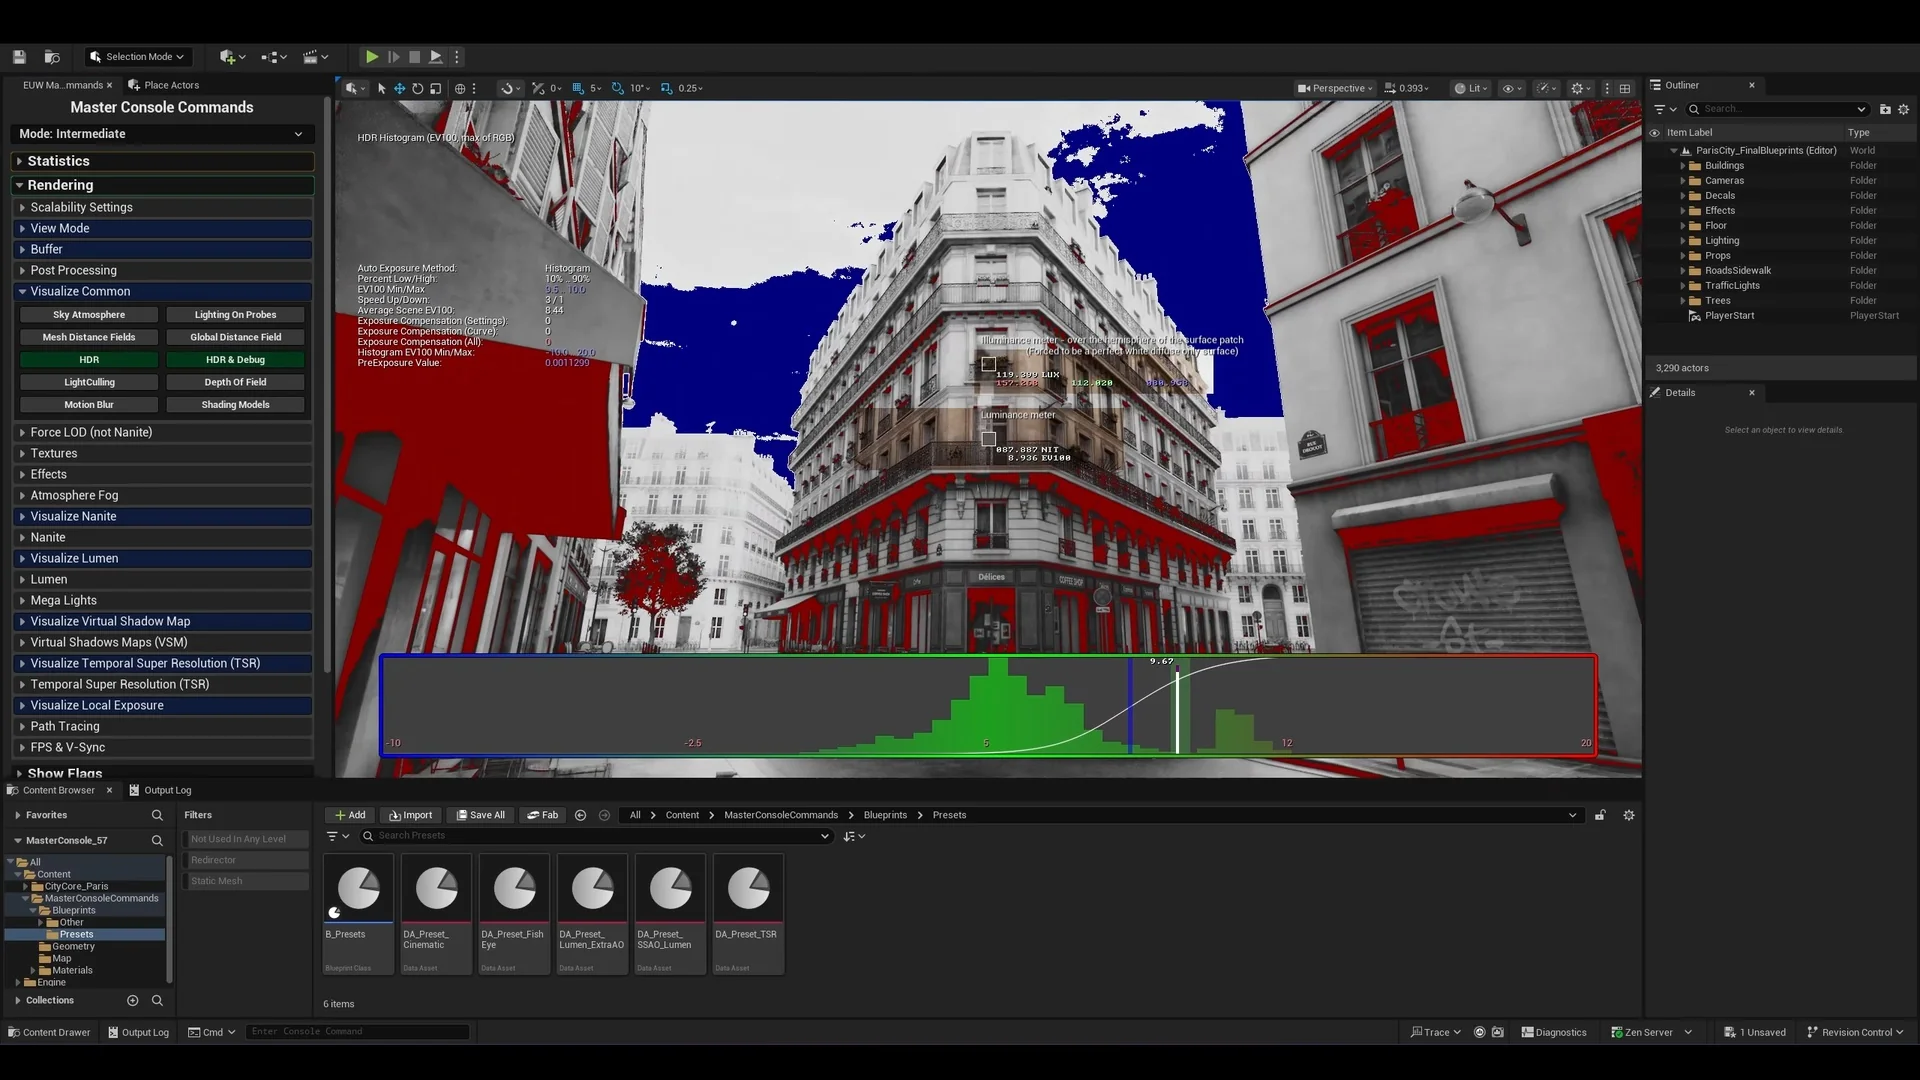The height and width of the screenshot is (1080, 1920).
Task: Open Content Browser settings gear icon
Action: (1629, 815)
